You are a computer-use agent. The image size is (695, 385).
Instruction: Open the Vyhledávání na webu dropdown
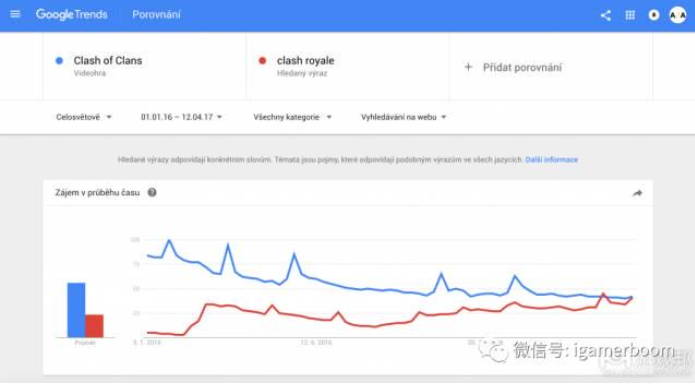coord(403,117)
